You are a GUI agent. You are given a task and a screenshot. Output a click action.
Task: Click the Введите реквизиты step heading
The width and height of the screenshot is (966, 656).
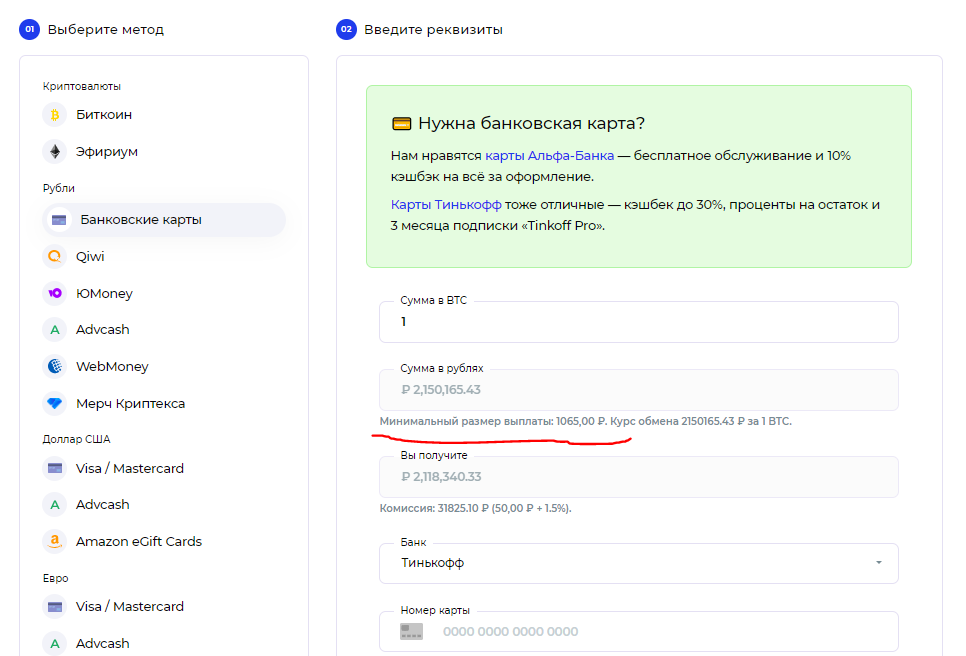(433, 30)
